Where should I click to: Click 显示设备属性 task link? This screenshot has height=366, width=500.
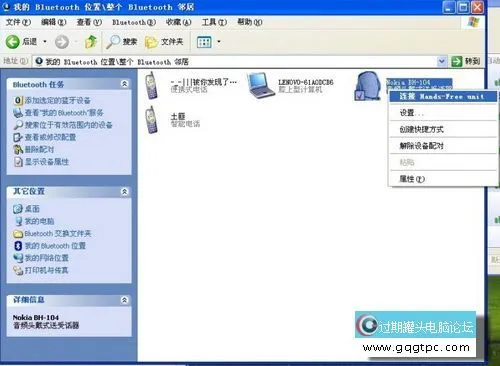[47, 162]
